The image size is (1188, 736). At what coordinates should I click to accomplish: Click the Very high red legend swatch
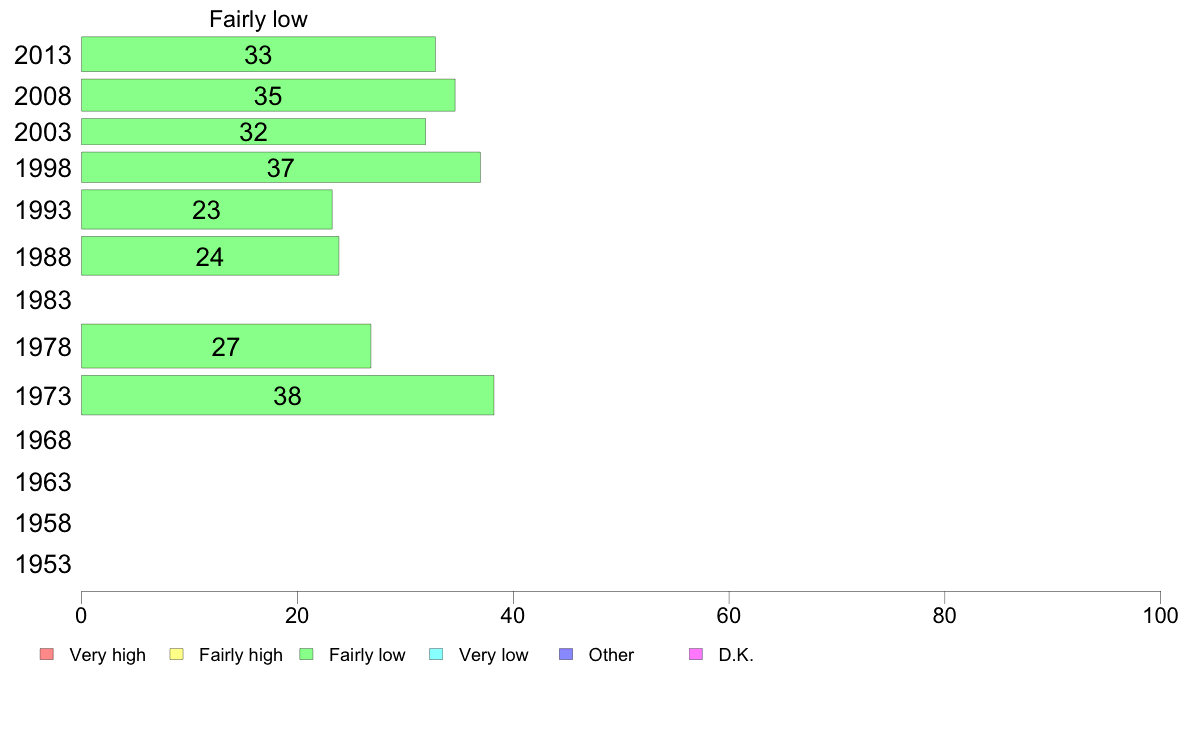click(47, 654)
